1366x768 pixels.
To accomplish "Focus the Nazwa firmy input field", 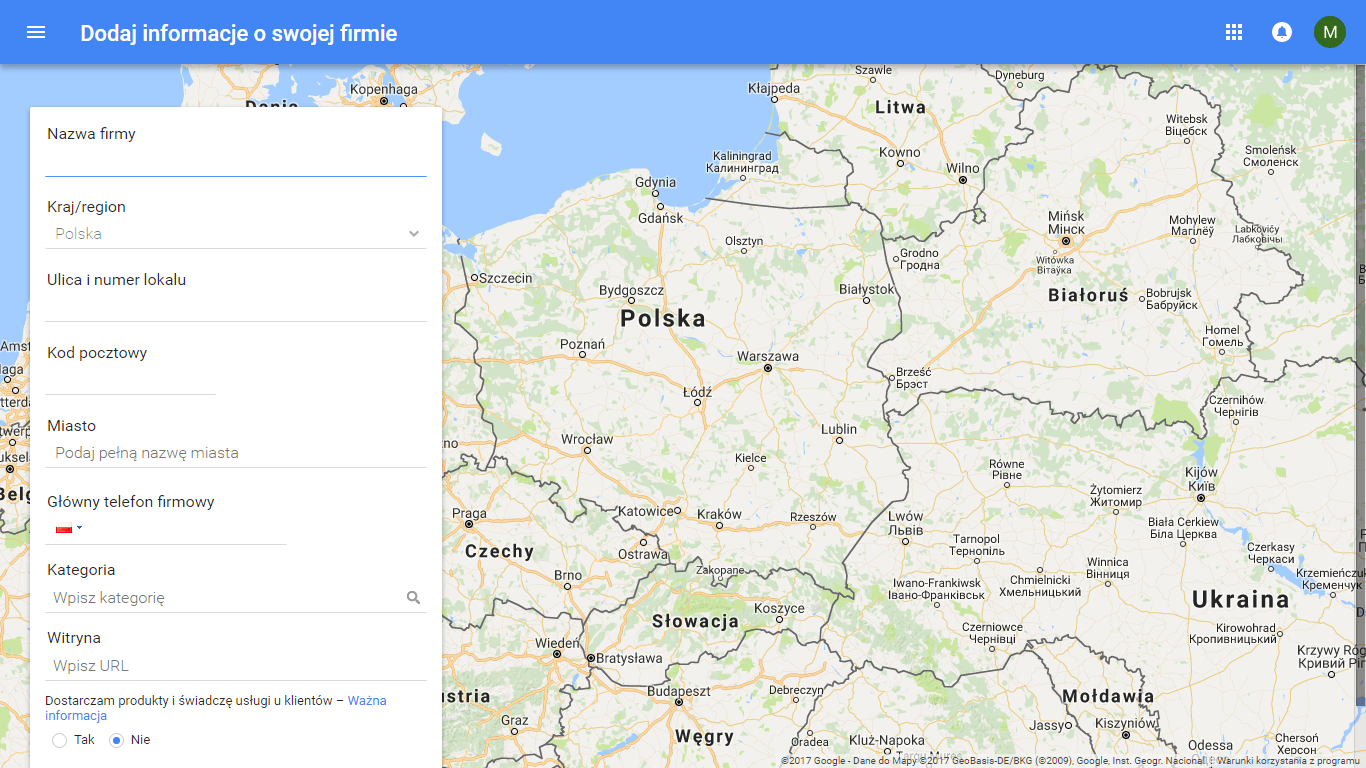I will tap(236, 161).
